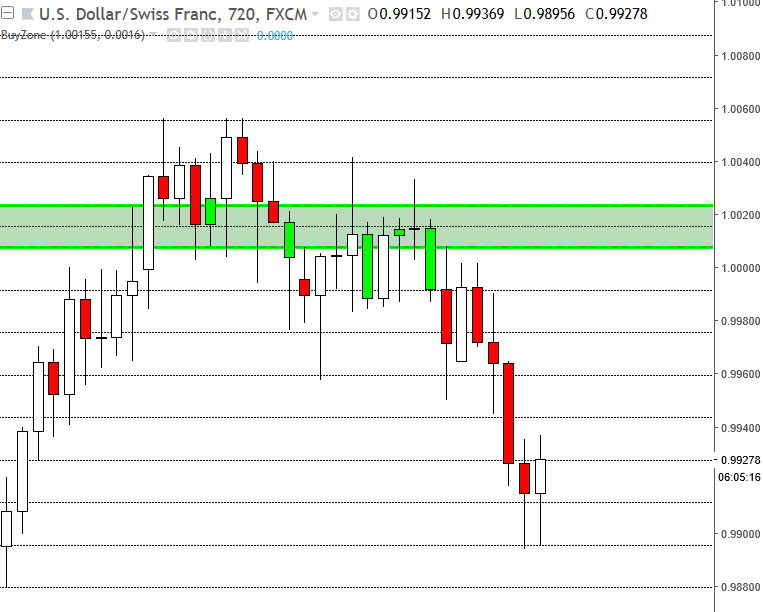Screen dimensions: 763x612
Task: Click the Close value C0.99278
Action: [617, 14]
